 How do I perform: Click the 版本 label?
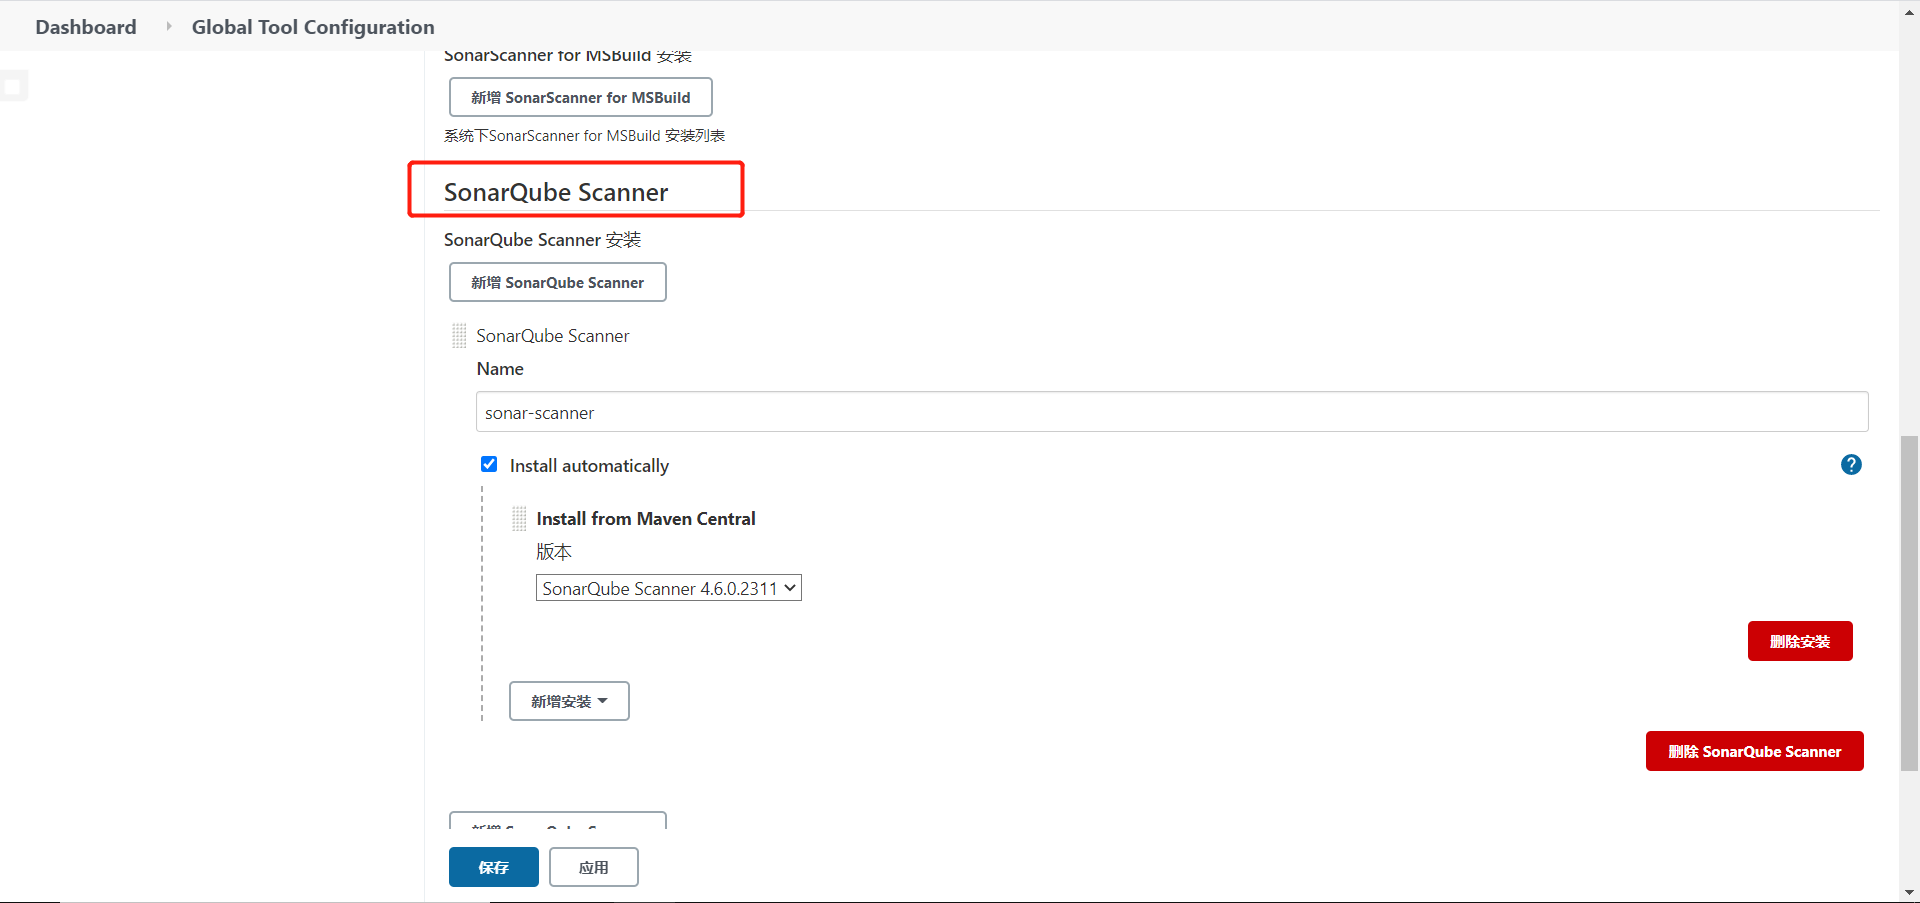554,552
